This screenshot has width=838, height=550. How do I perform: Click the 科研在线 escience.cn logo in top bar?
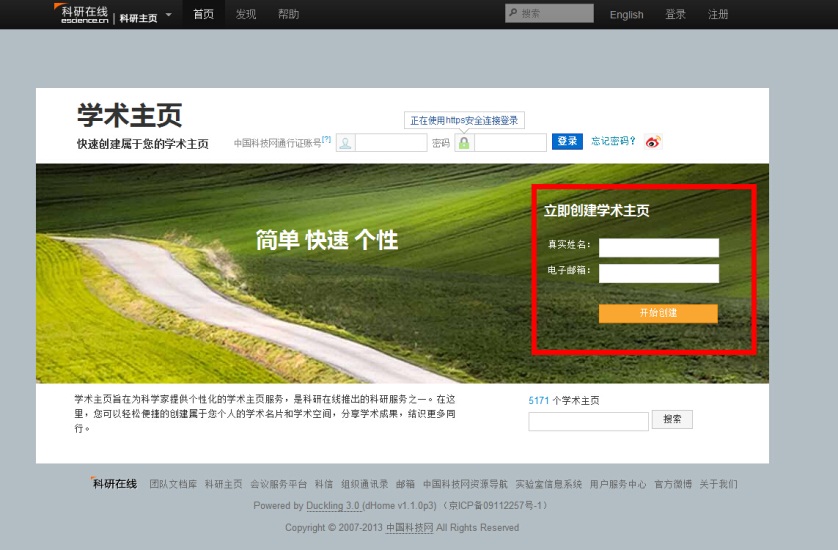81,14
